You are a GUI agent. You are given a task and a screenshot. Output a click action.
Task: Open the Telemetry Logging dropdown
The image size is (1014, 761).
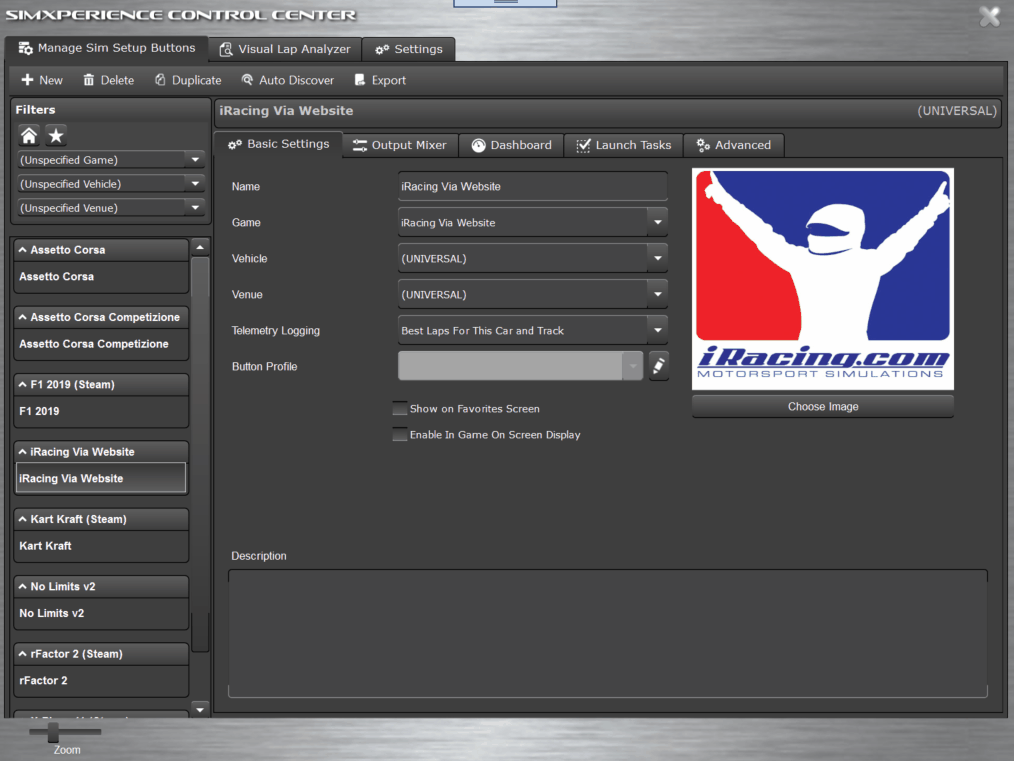656,330
